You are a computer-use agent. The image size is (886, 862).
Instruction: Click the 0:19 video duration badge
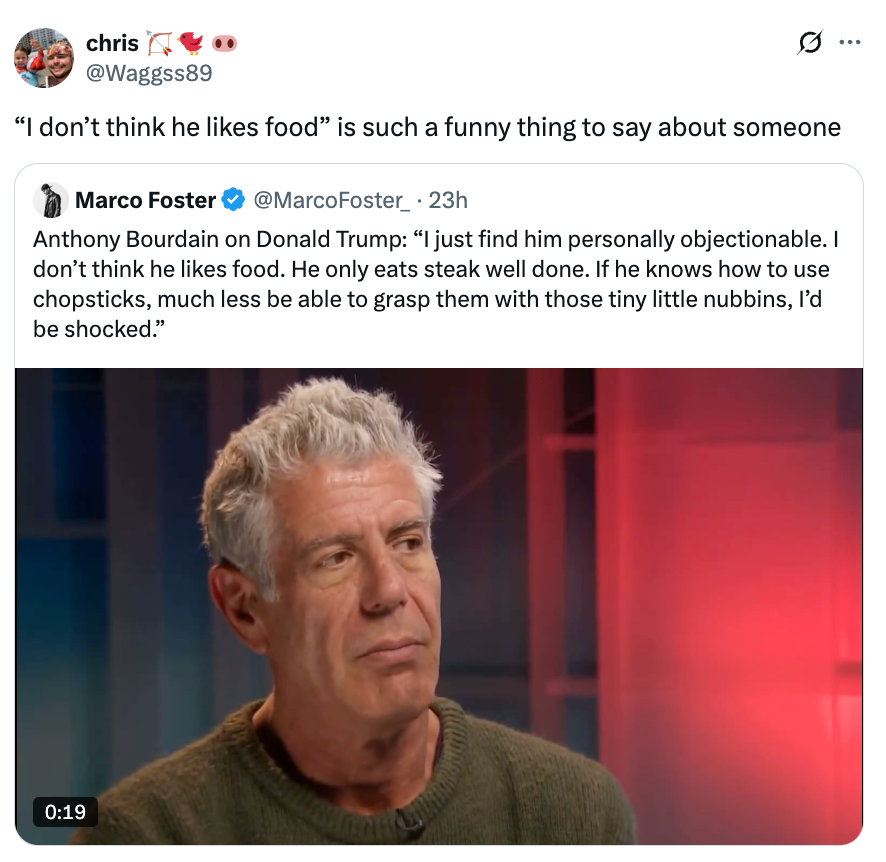click(66, 812)
